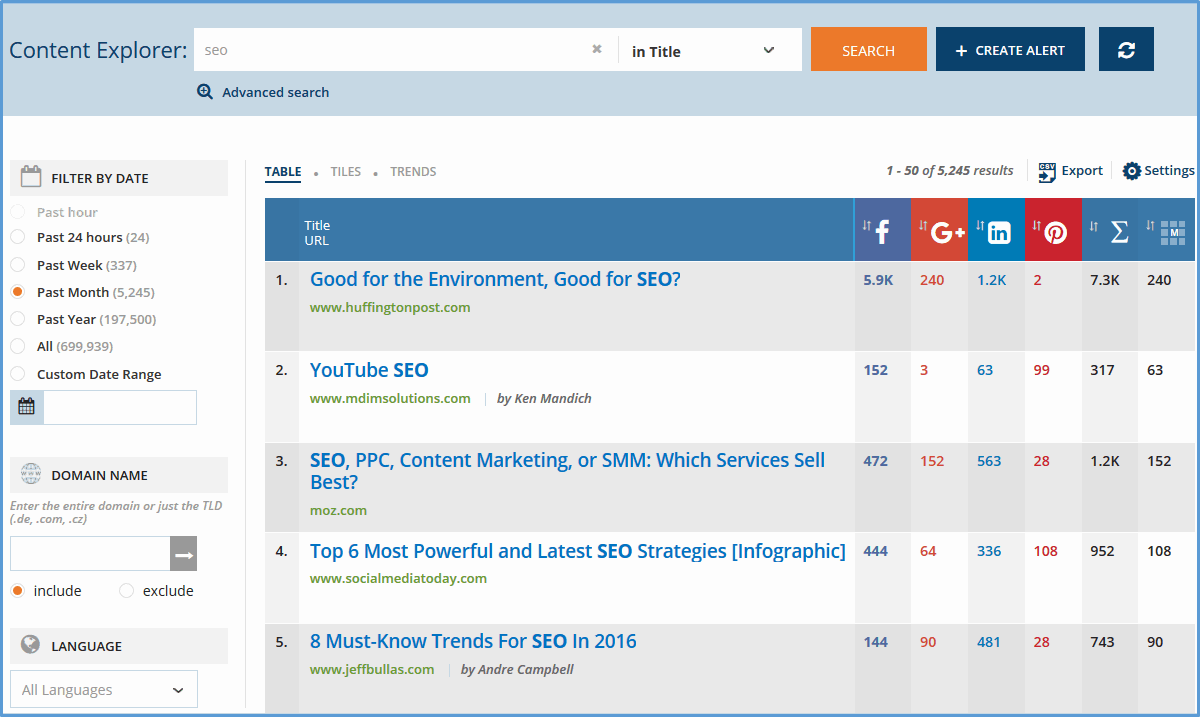Screen dimensions: 1200x717
Task: Click the orange SEARCH button
Action: [869, 49]
